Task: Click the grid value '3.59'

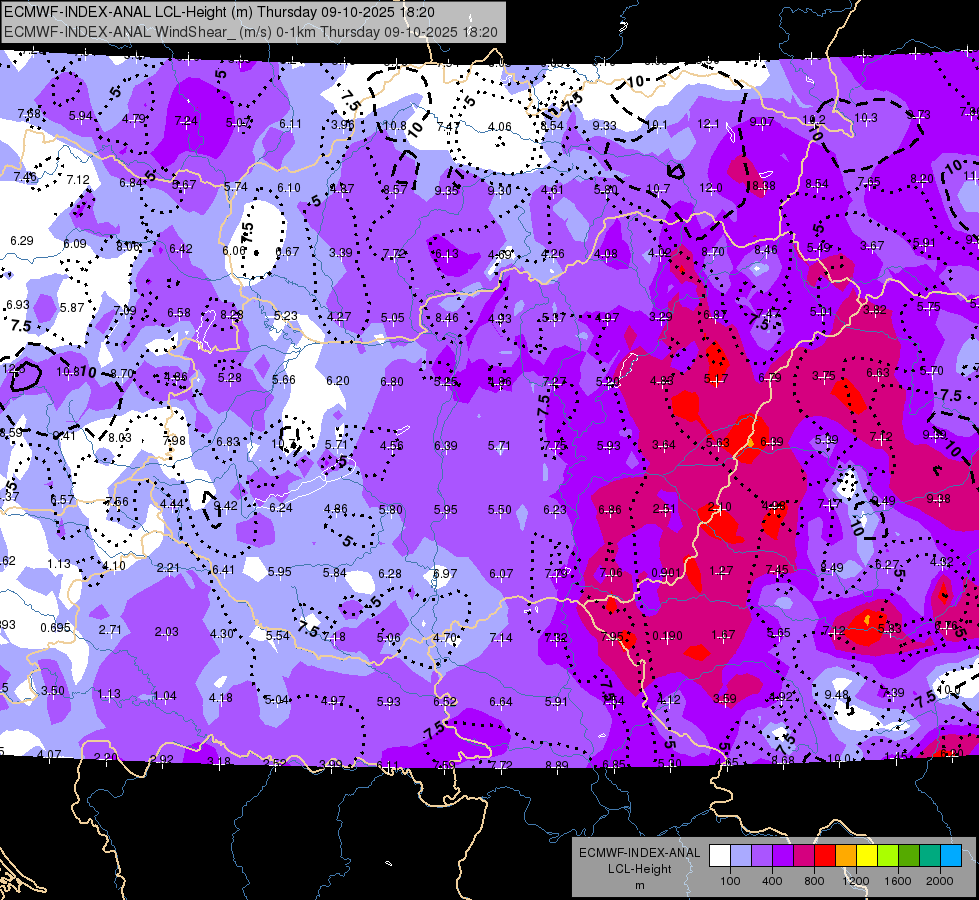Action: [724, 698]
